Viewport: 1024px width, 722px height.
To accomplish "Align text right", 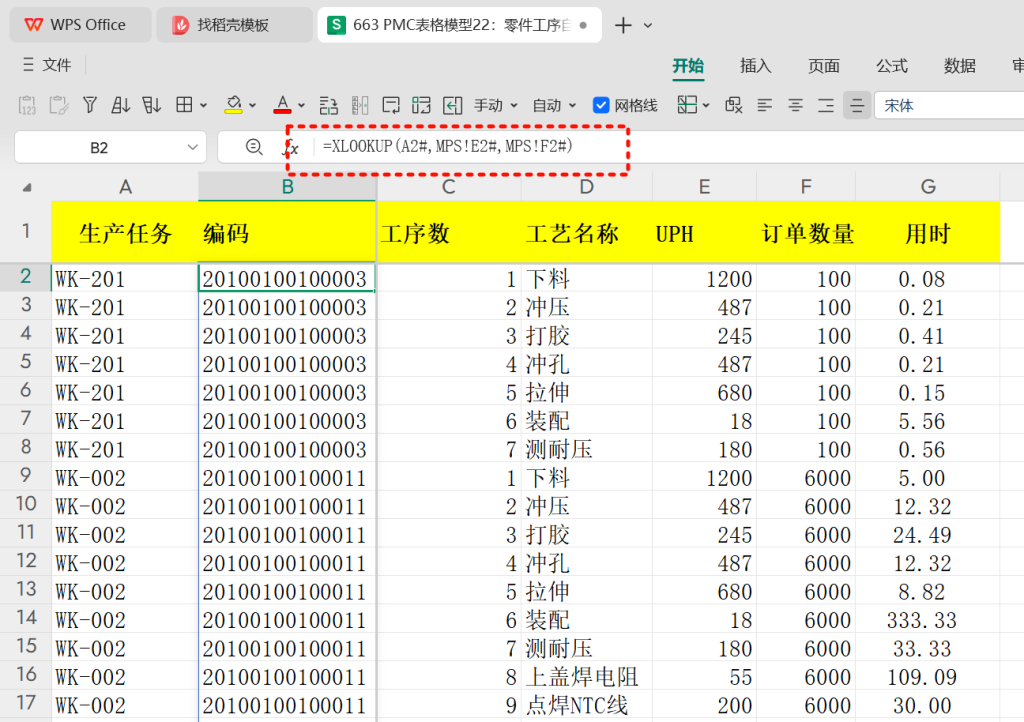I will coord(826,105).
